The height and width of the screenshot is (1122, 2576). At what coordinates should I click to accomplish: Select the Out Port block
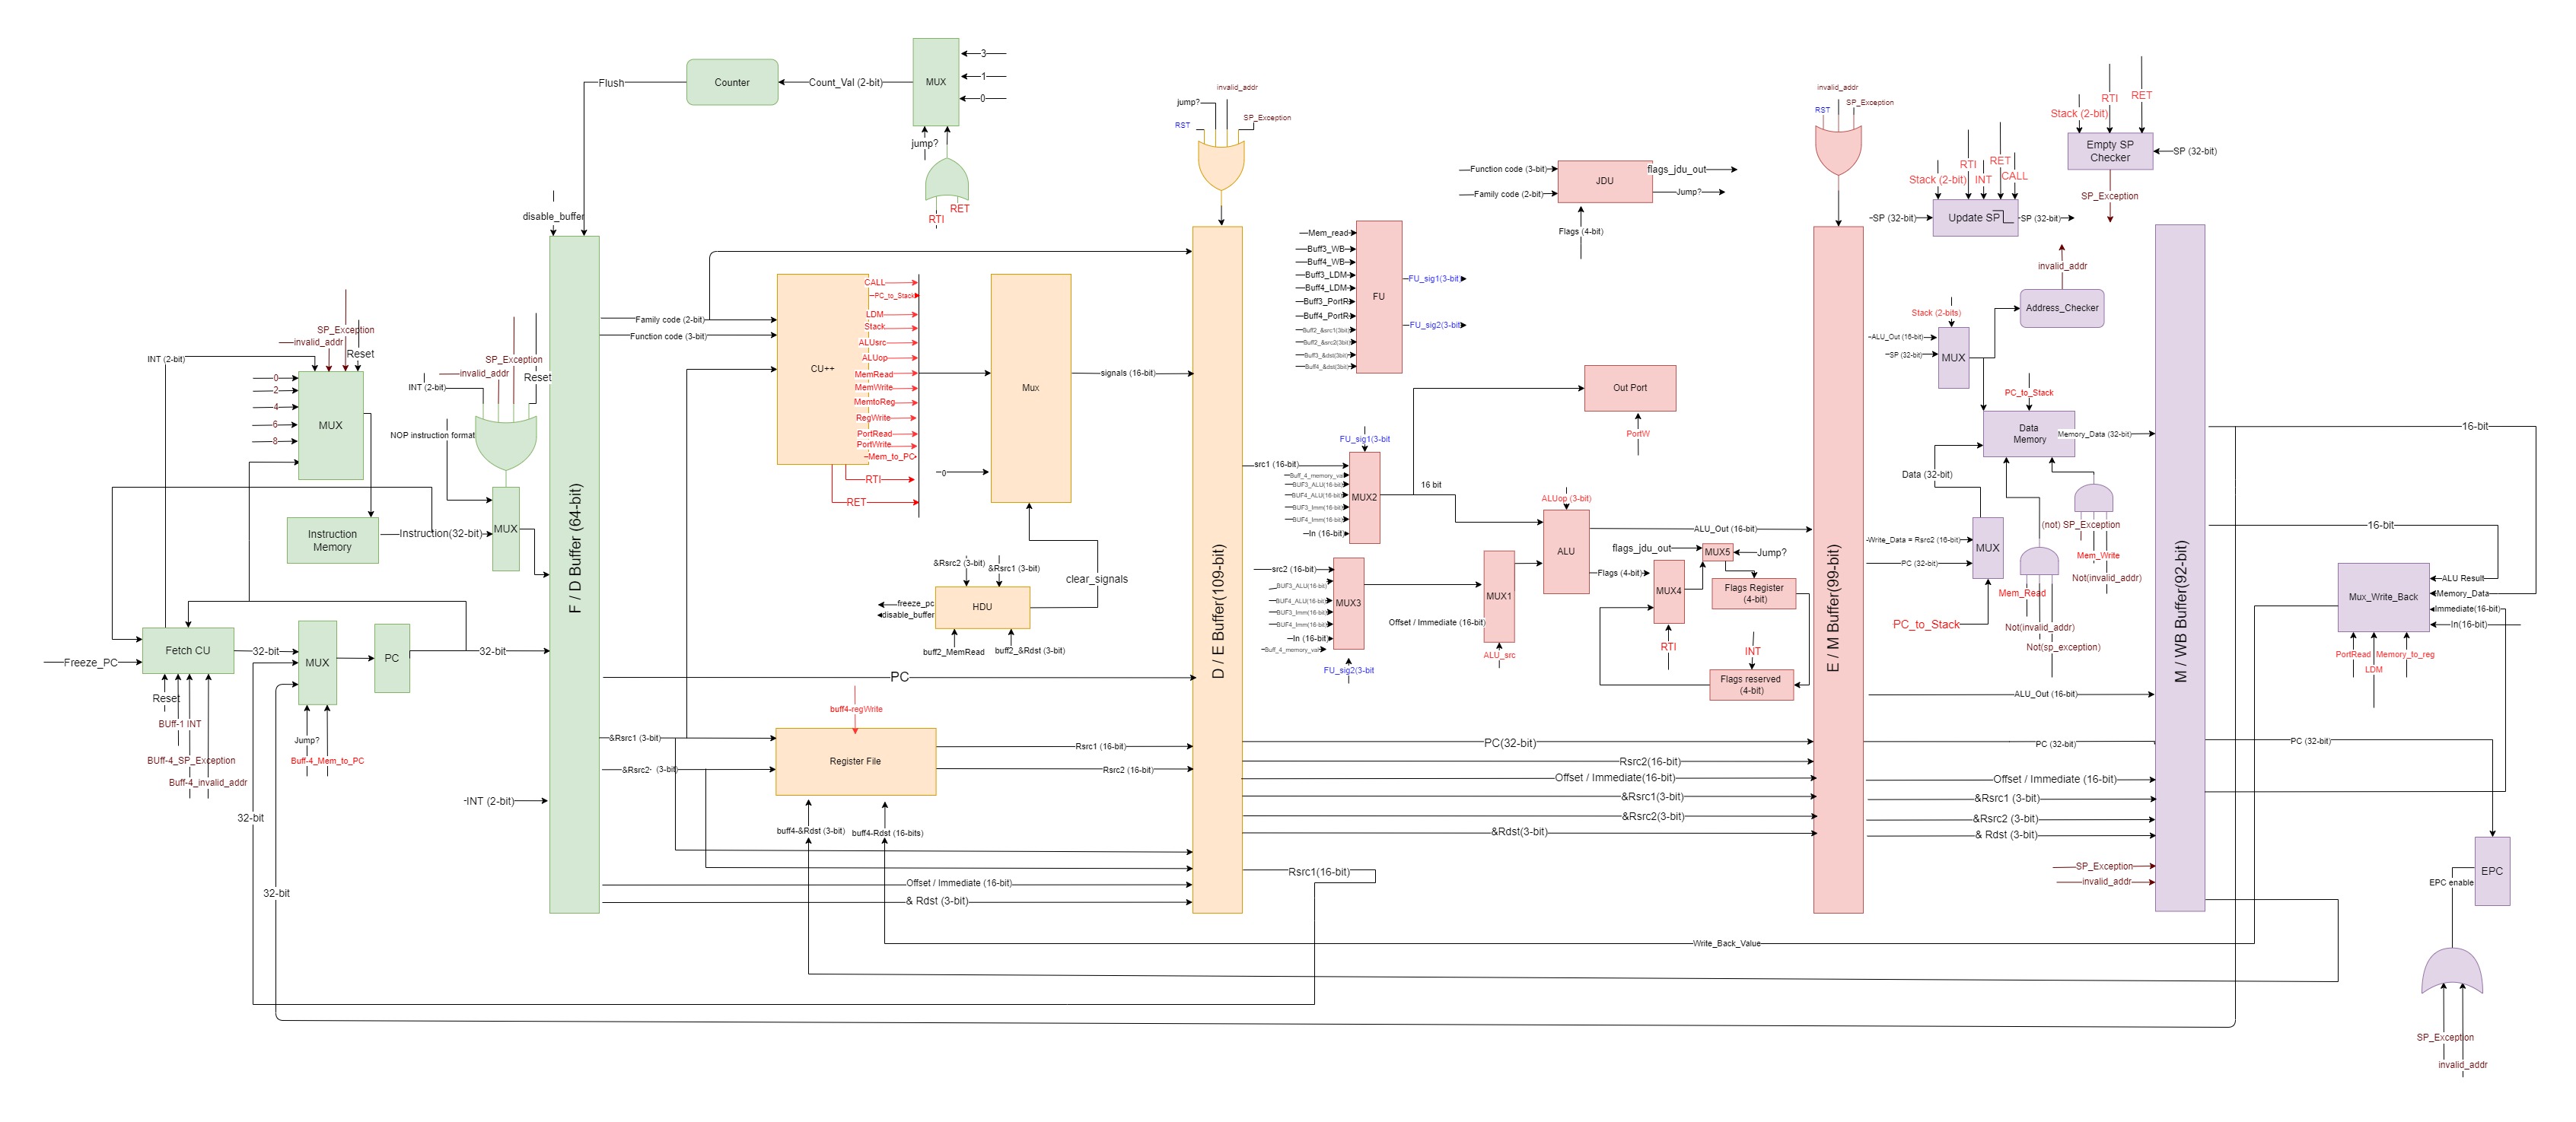[x=1629, y=388]
